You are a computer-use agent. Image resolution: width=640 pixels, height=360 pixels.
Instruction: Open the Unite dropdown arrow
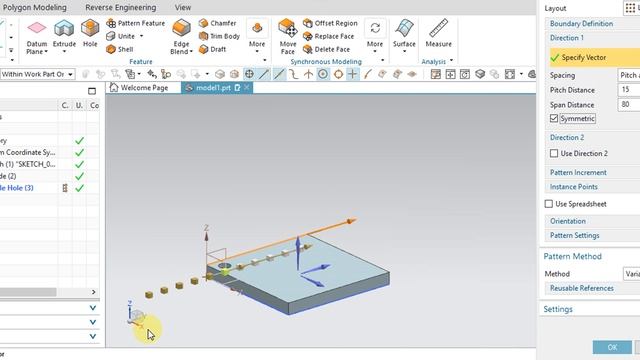click(142, 36)
